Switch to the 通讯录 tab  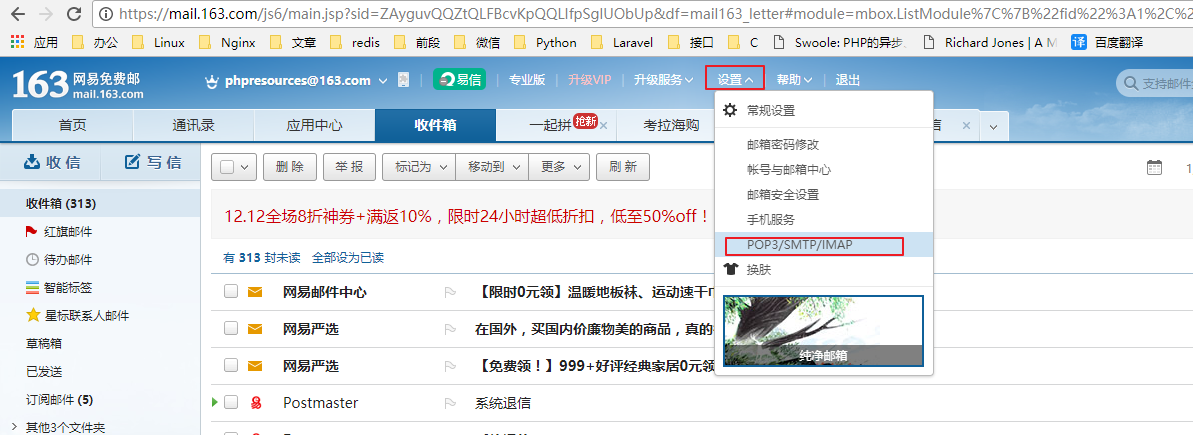coord(193,125)
